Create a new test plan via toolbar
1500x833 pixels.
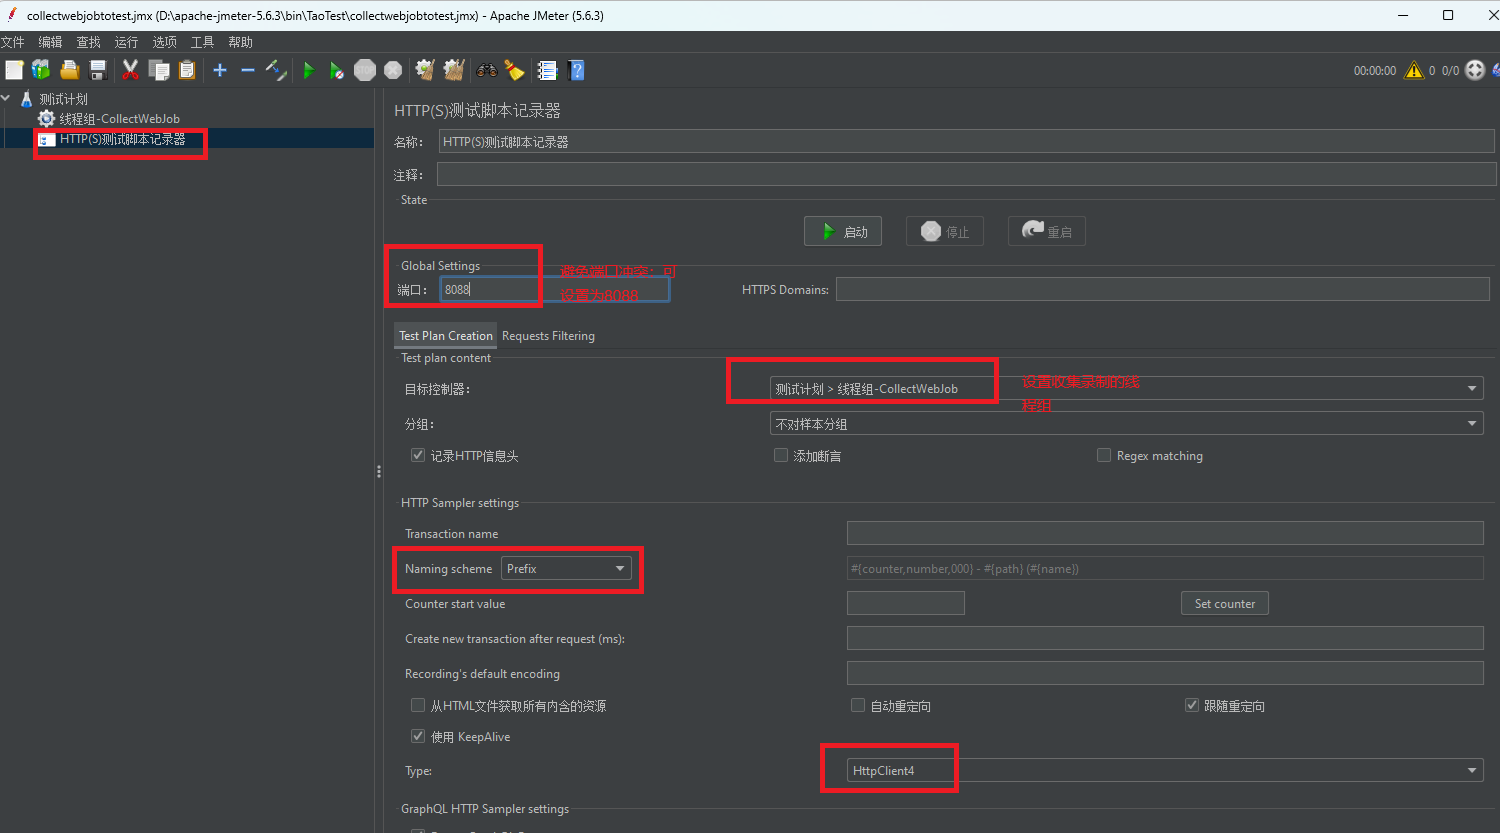click(x=14, y=70)
